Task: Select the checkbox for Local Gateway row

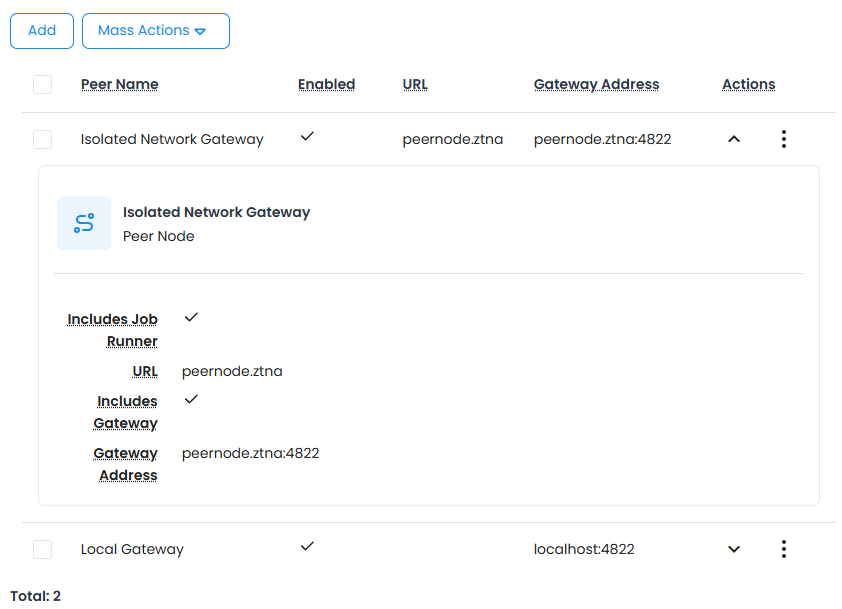Action: point(42,549)
